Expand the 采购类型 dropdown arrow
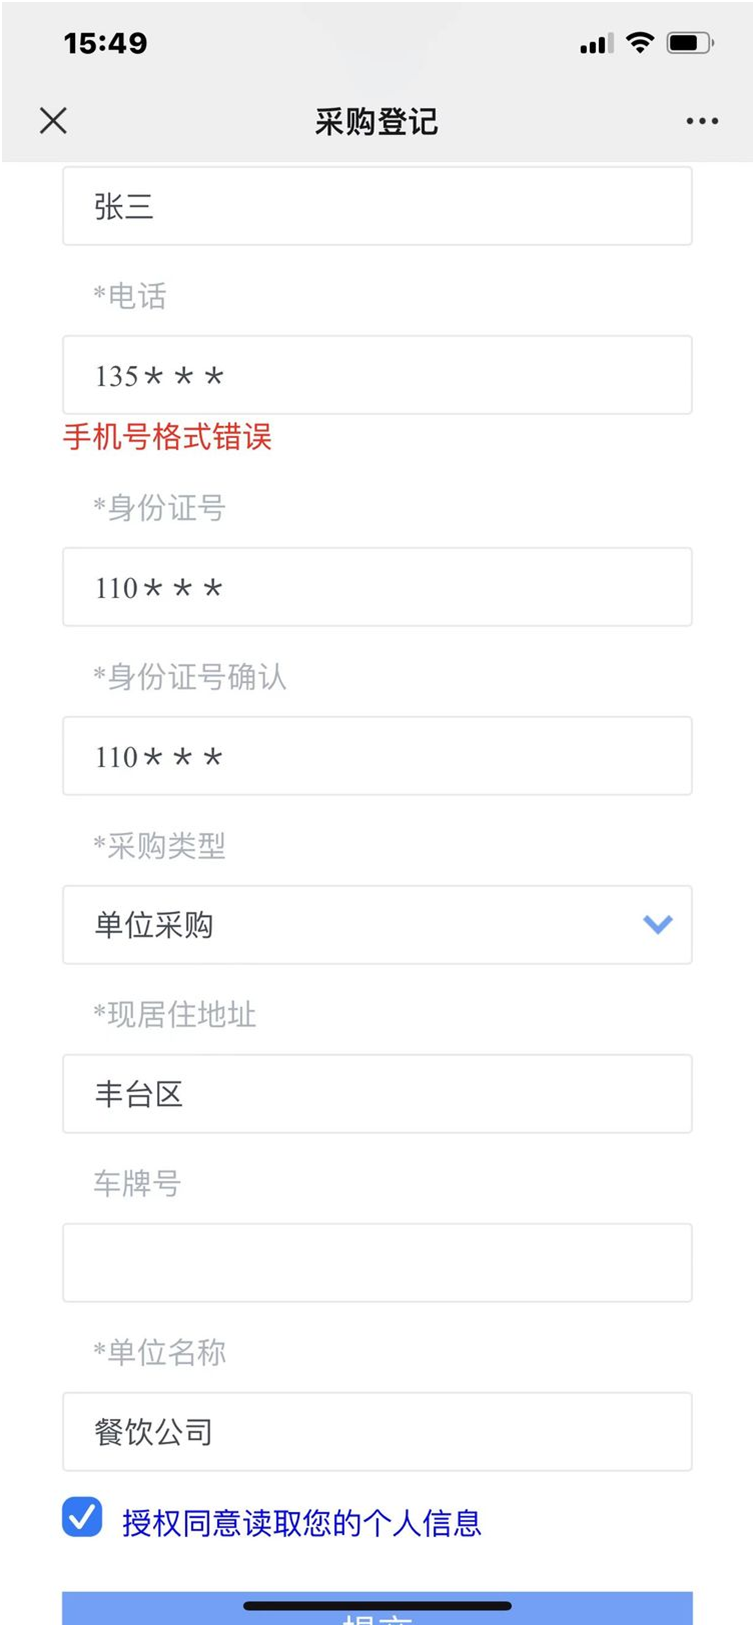This screenshot has height=1627, width=755. 657,924
